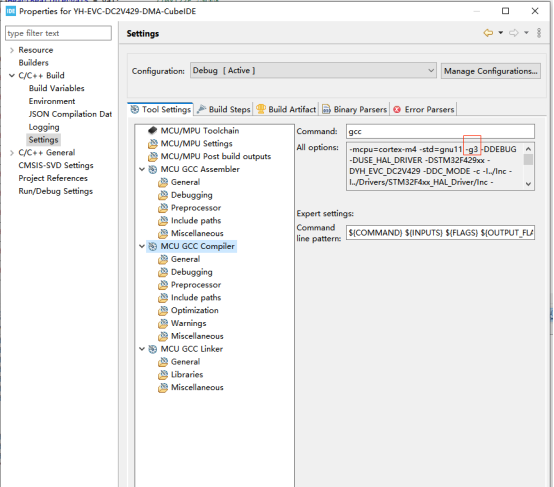This screenshot has height=487, width=554.
Task: Click into the type filter text field
Action: pyautogui.click(x=58, y=33)
